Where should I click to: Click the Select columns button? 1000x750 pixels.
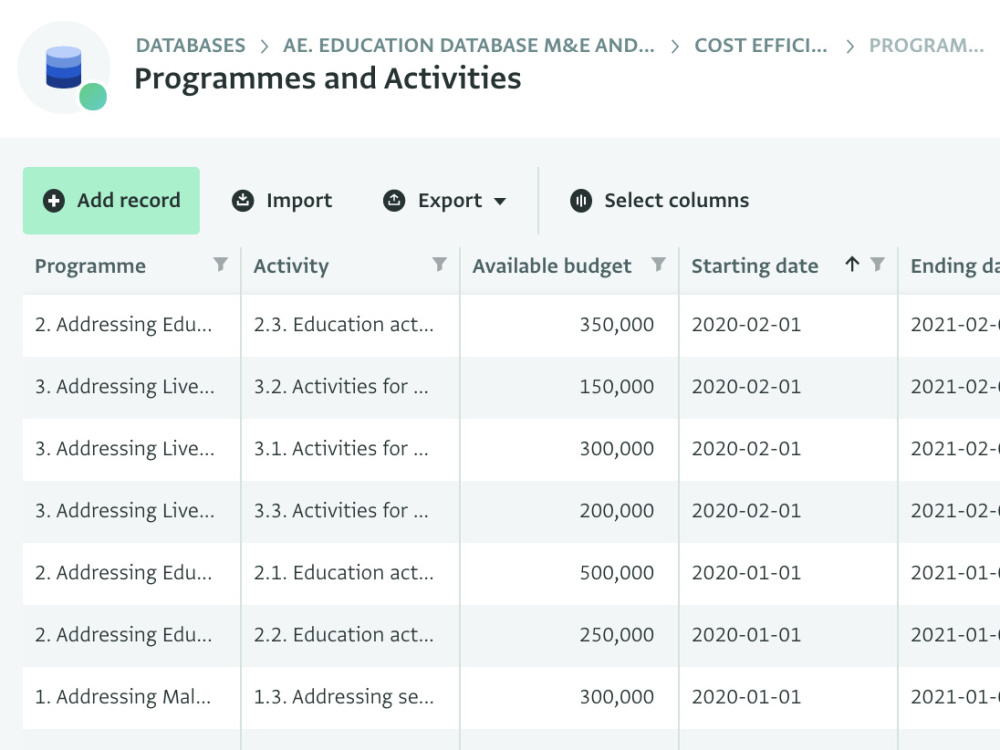point(659,200)
